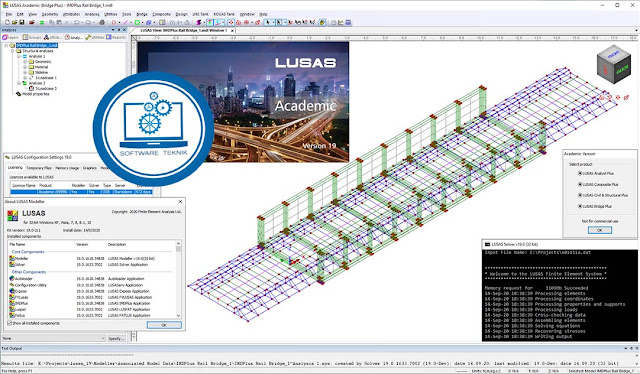Click the Expose component icon in About list
640x374 pixels.
(12, 291)
